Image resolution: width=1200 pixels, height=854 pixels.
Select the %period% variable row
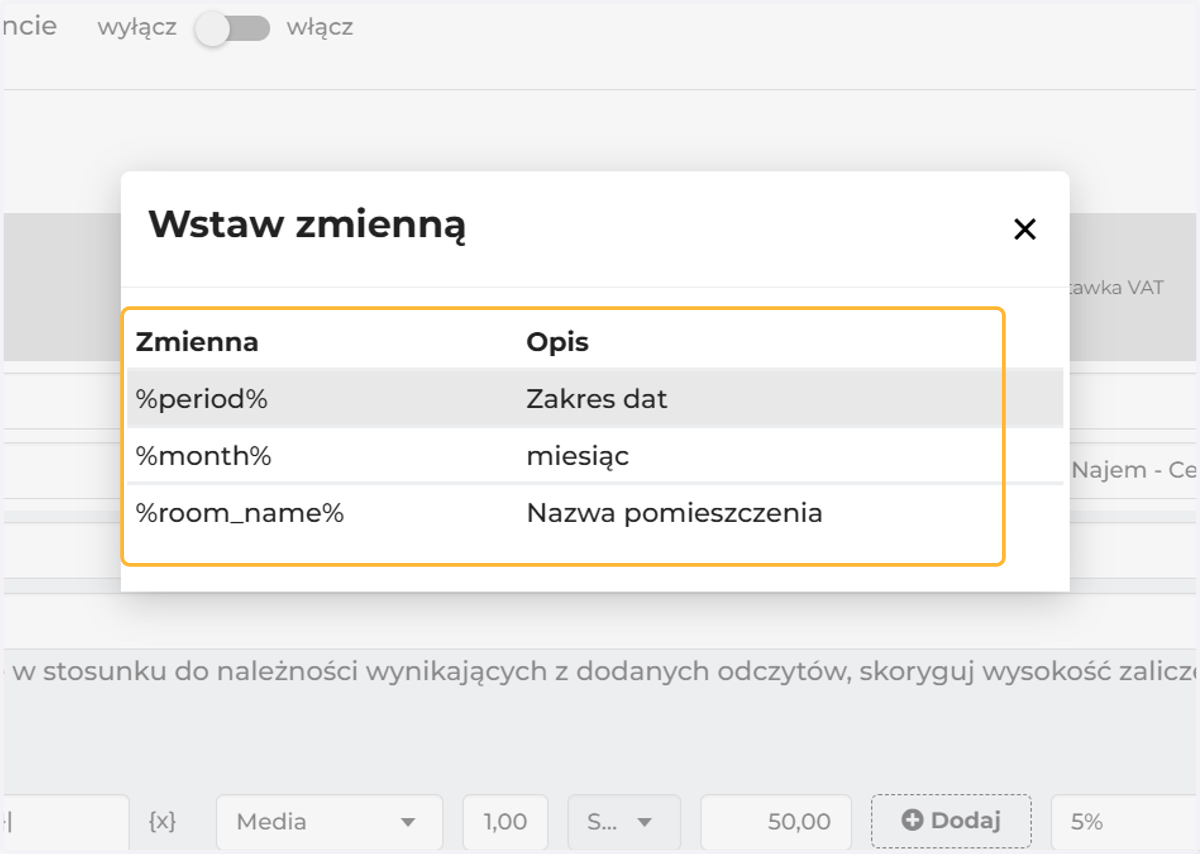click(x=595, y=400)
